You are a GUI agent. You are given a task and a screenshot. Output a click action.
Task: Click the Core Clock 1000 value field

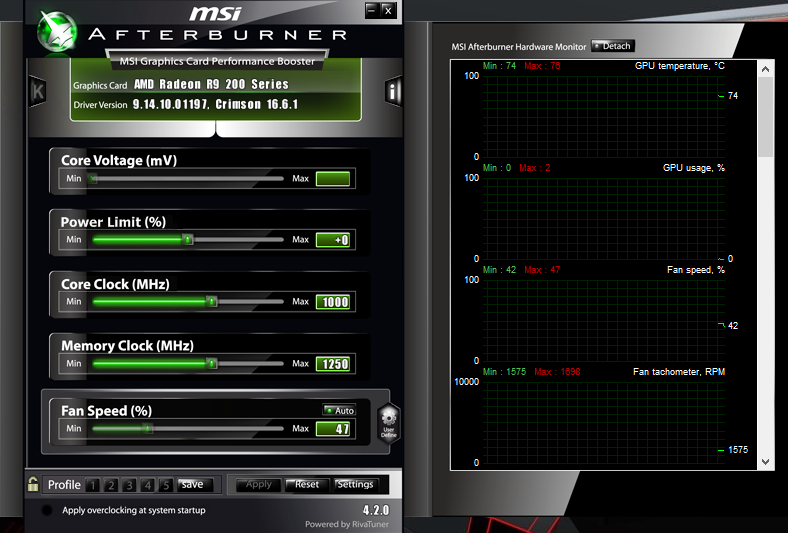[x=333, y=302]
